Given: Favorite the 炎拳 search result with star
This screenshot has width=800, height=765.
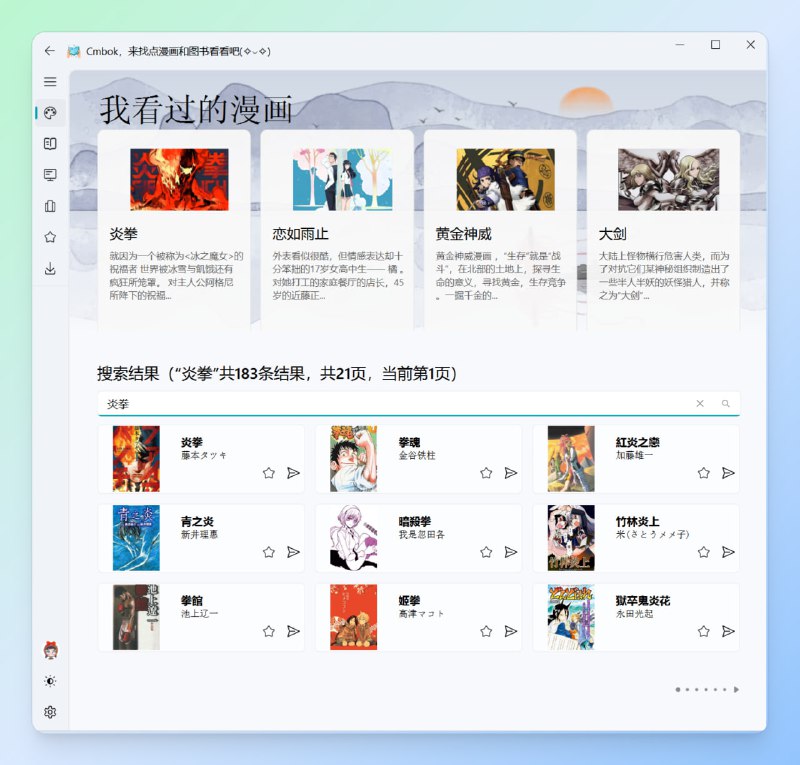Looking at the screenshot, I should tap(269, 473).
